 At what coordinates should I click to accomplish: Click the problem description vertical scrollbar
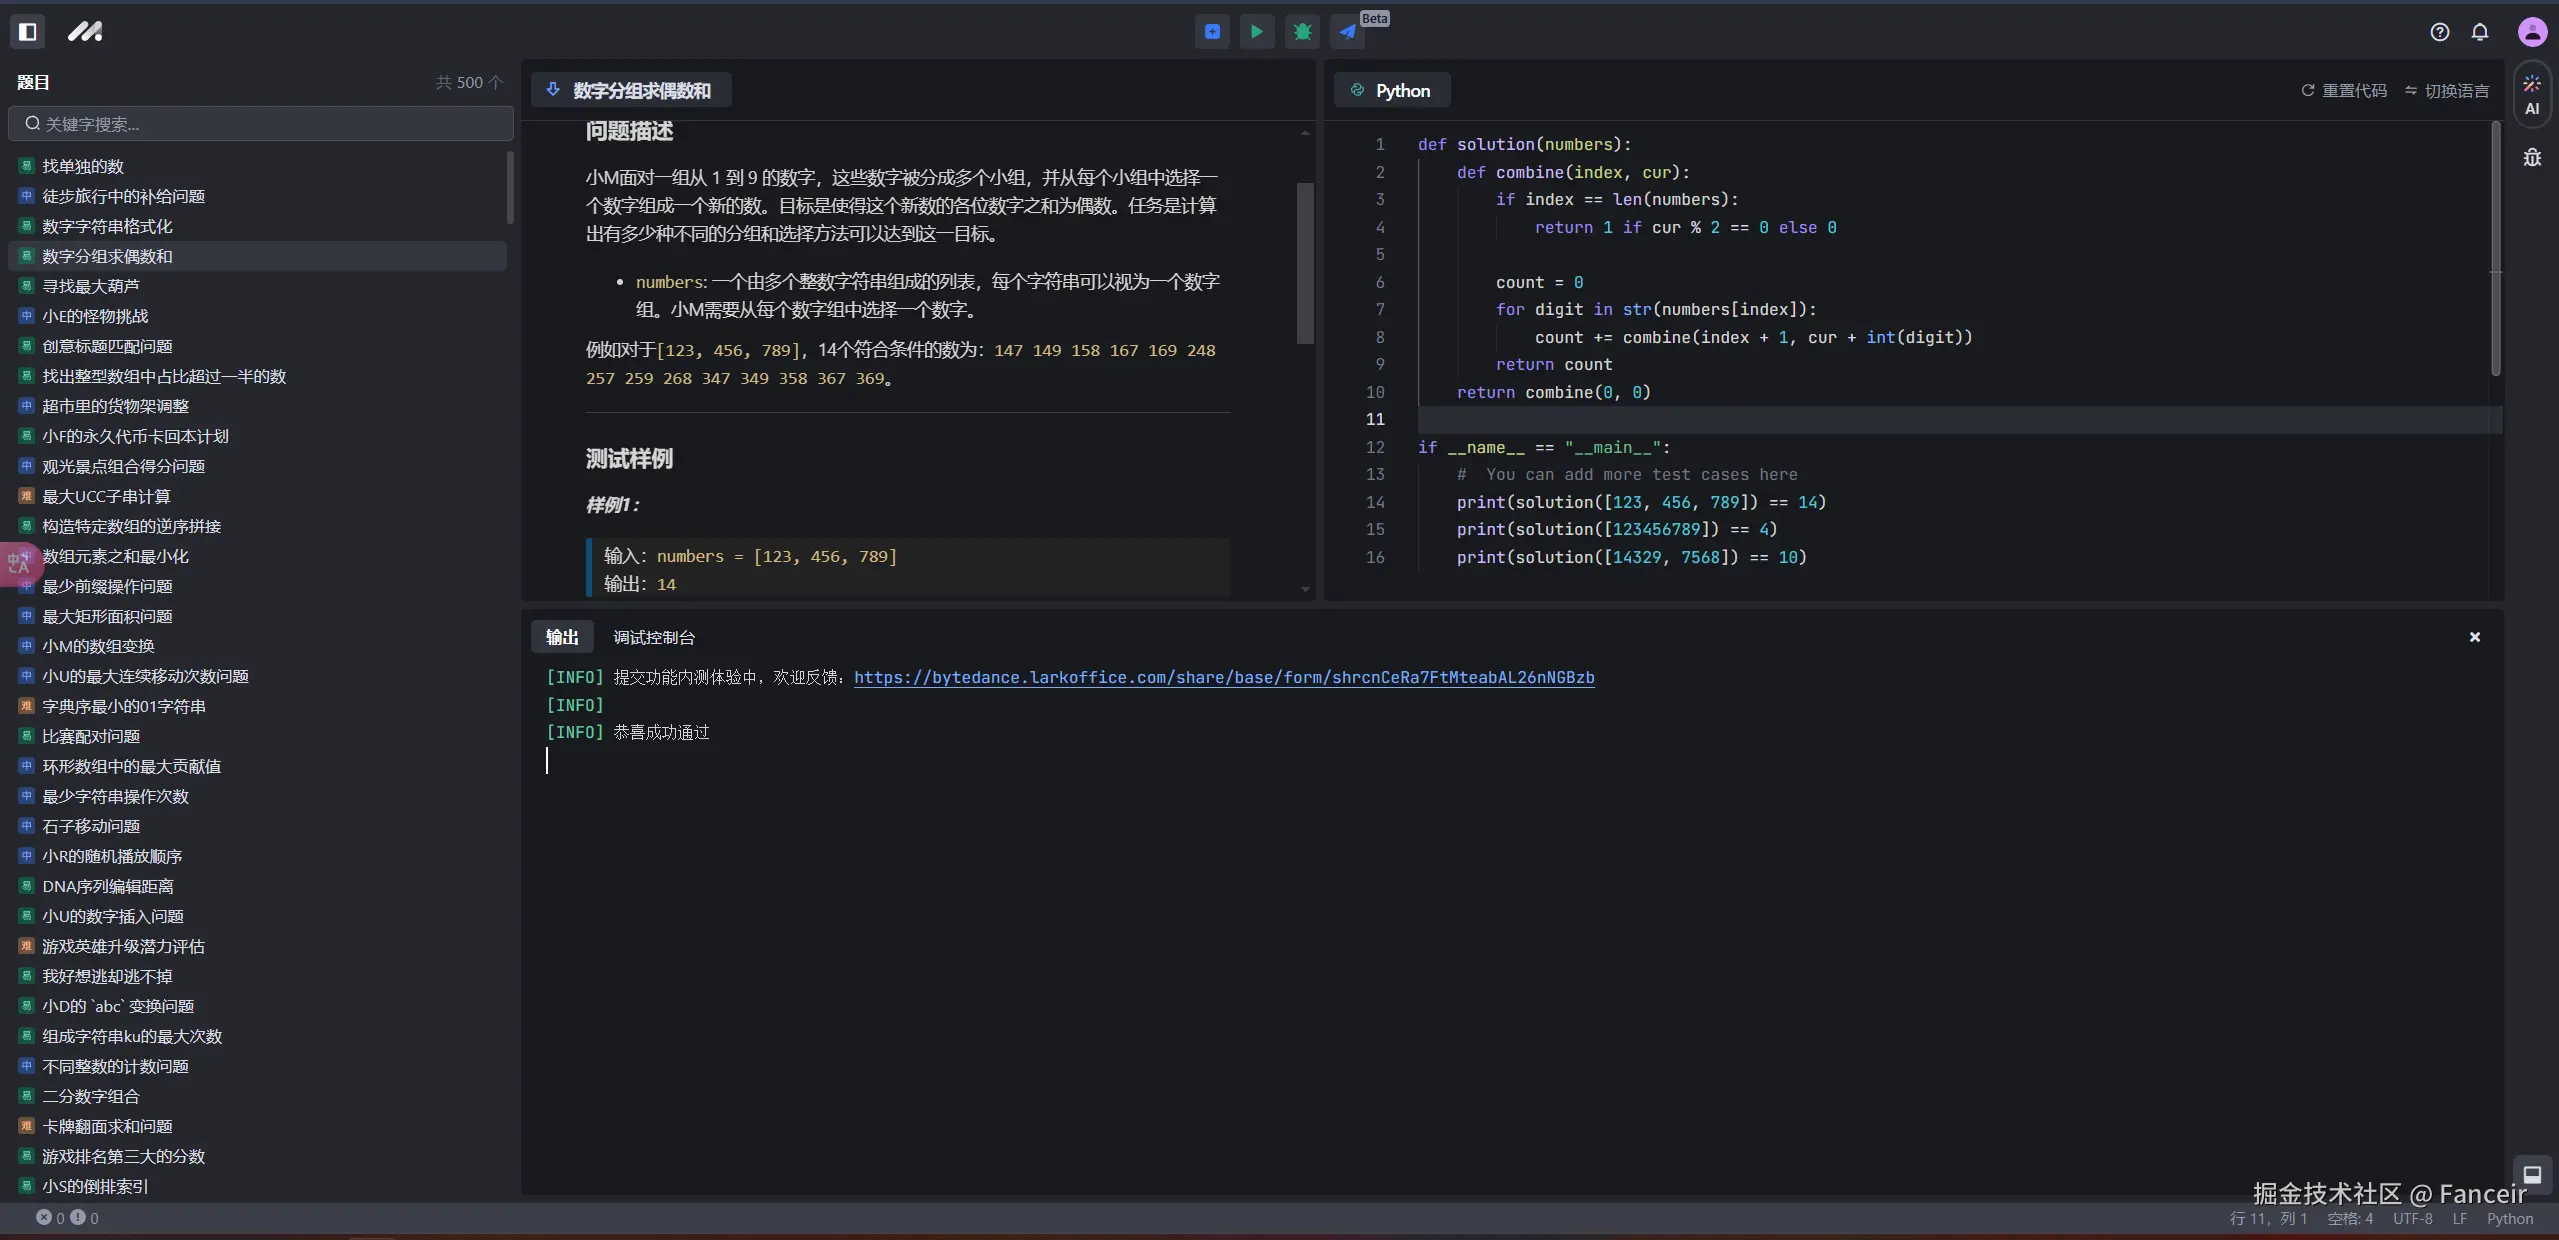tap(1304, 263)
